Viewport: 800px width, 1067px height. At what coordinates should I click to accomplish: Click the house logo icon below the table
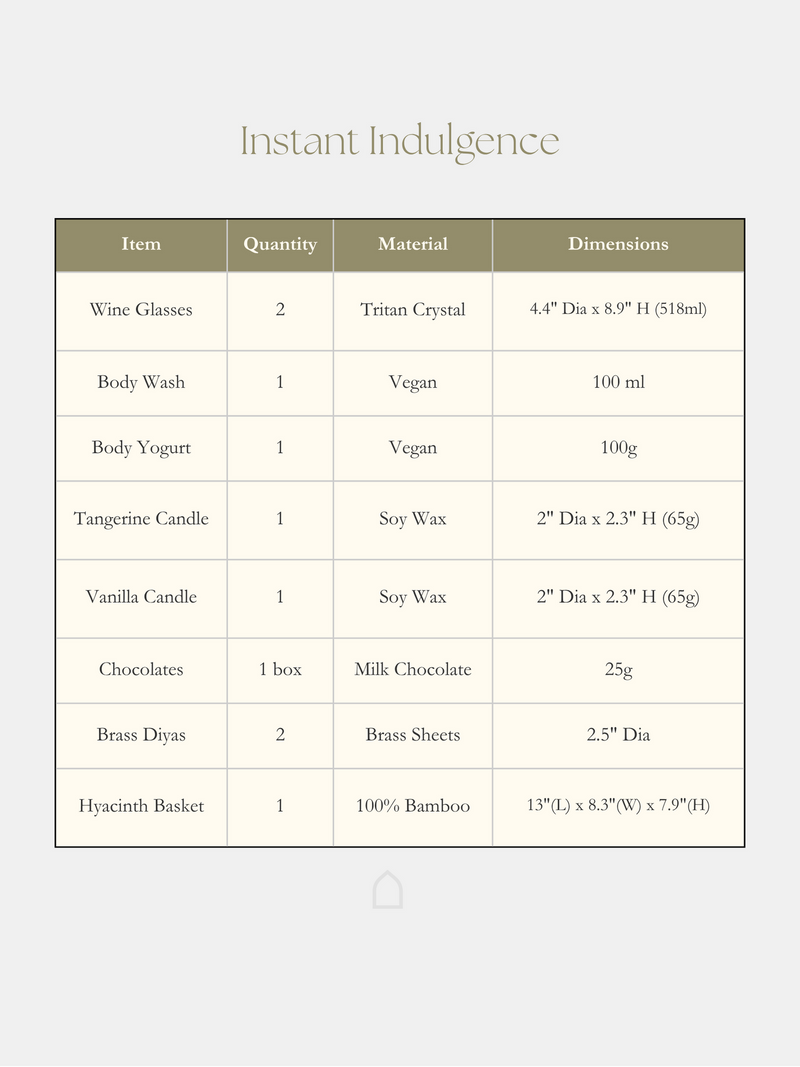[387, 890]
